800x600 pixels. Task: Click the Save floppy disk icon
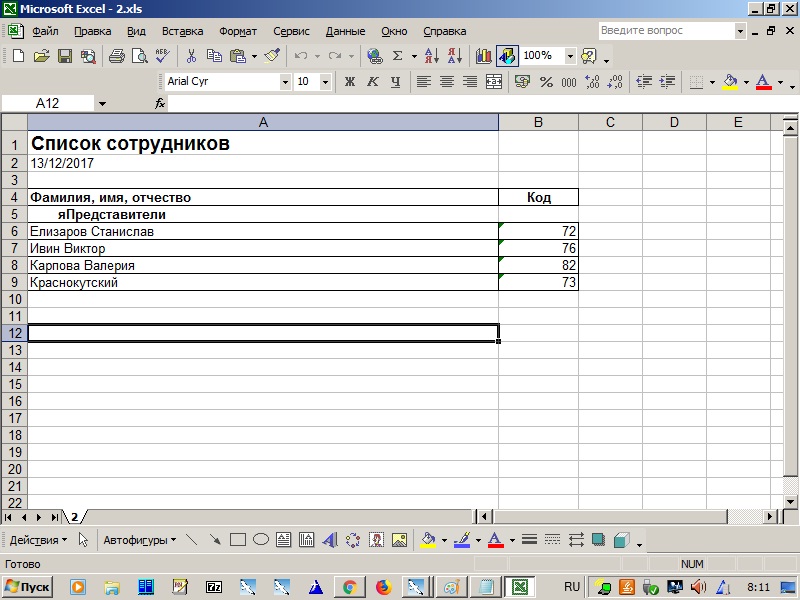click(x=64, y=56)
